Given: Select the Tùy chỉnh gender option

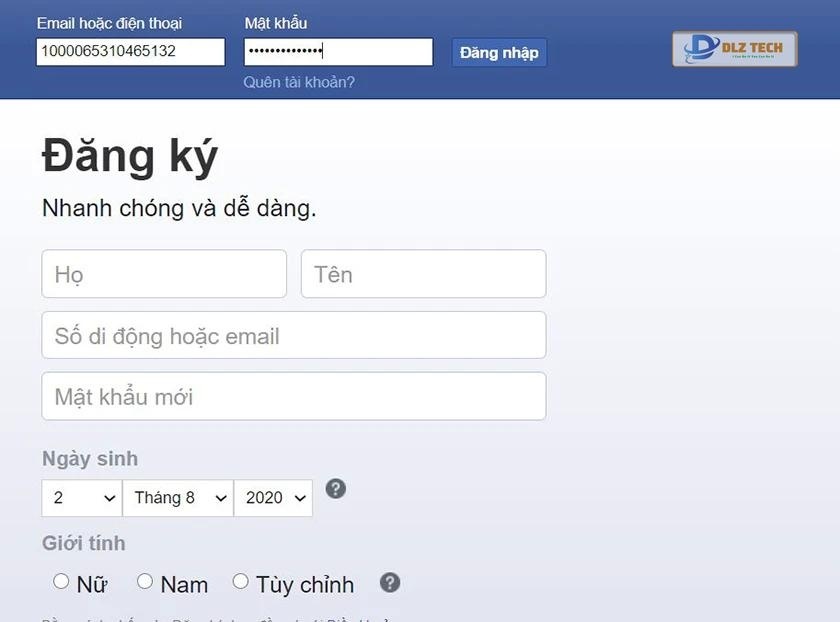Looking at the screenshot, I should (x=240, y=580).
